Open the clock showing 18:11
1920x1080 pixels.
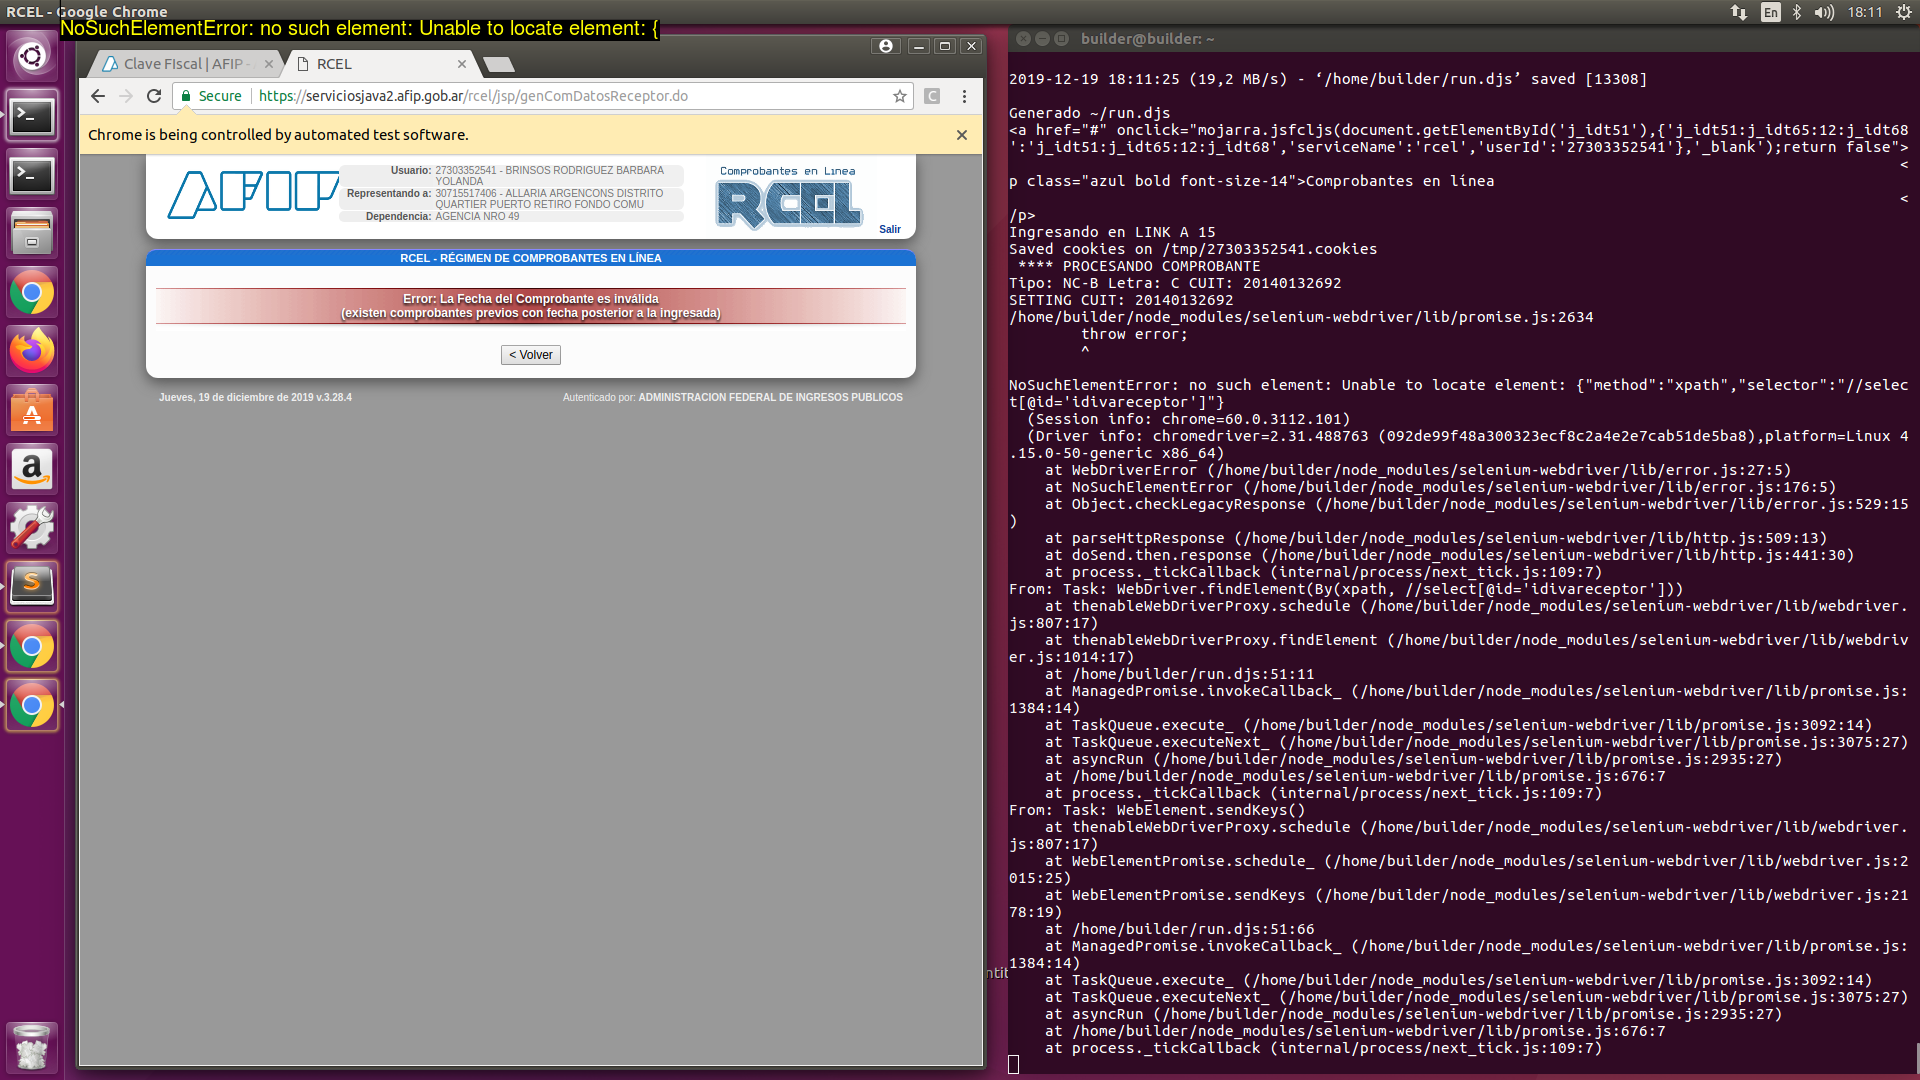pyautogui.click(x=1865, y=12)
